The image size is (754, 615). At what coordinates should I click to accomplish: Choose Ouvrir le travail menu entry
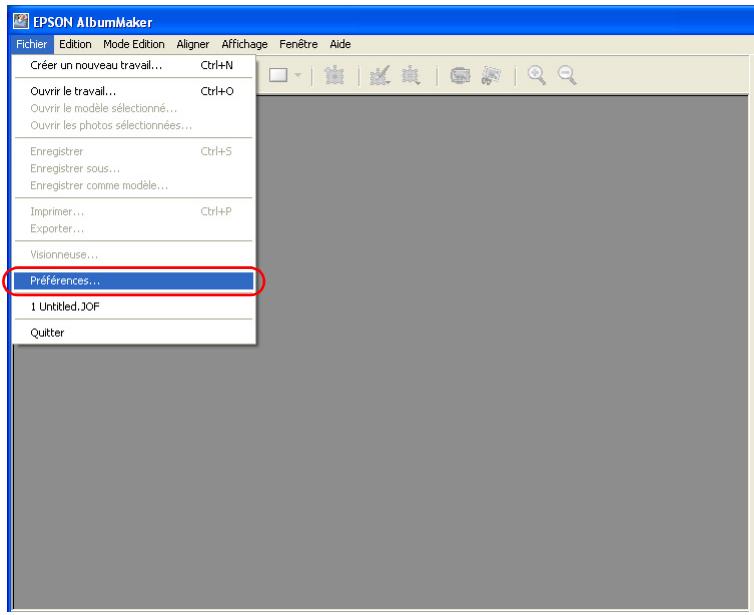click(x=134, y=91)
